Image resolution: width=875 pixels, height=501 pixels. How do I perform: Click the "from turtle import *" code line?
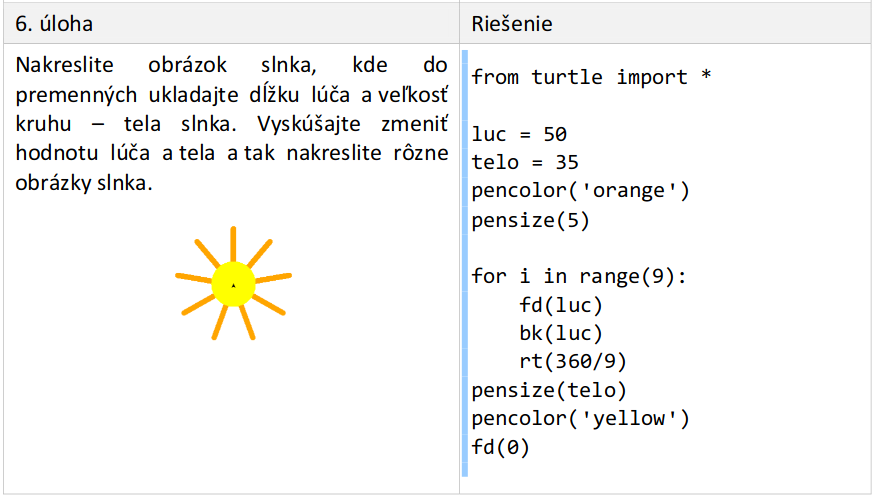click(x=591, y=77)
